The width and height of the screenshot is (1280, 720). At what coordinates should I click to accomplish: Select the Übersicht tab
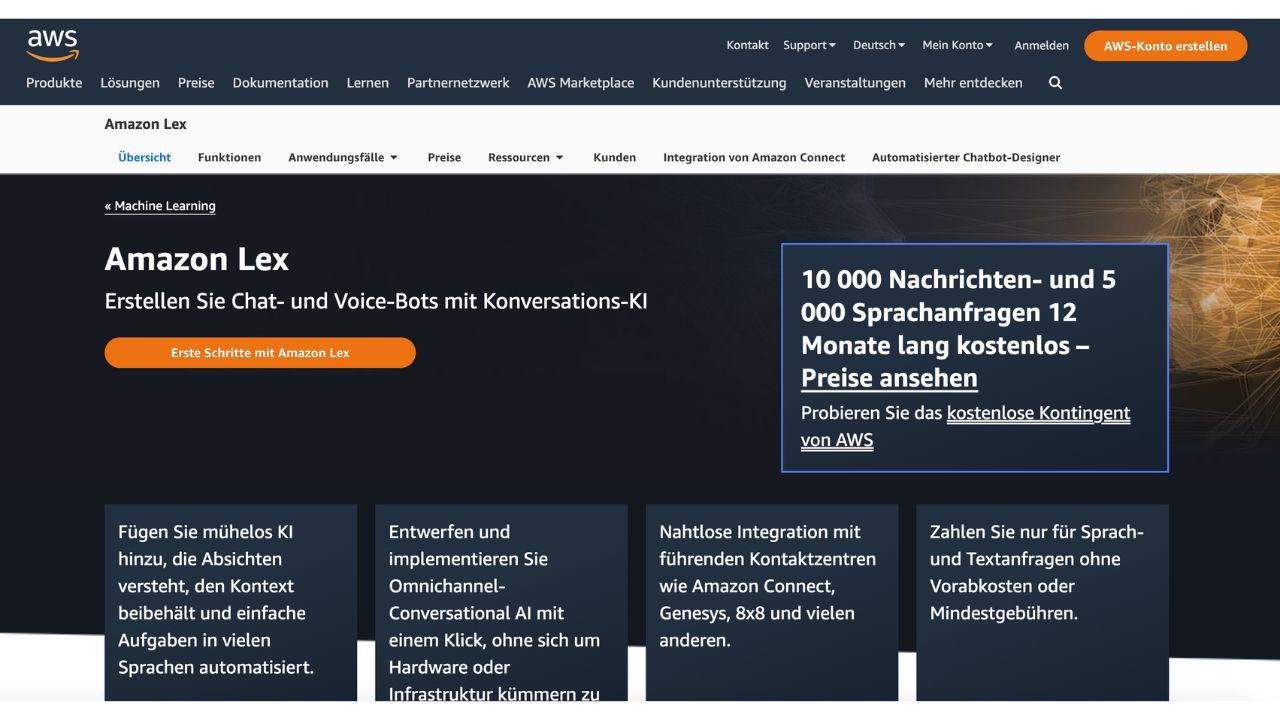(144, 157)
